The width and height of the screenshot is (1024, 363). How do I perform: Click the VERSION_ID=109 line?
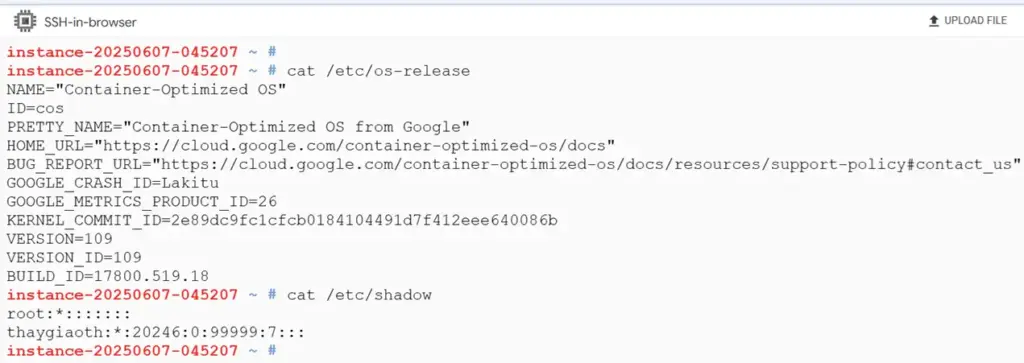(74, 257)
